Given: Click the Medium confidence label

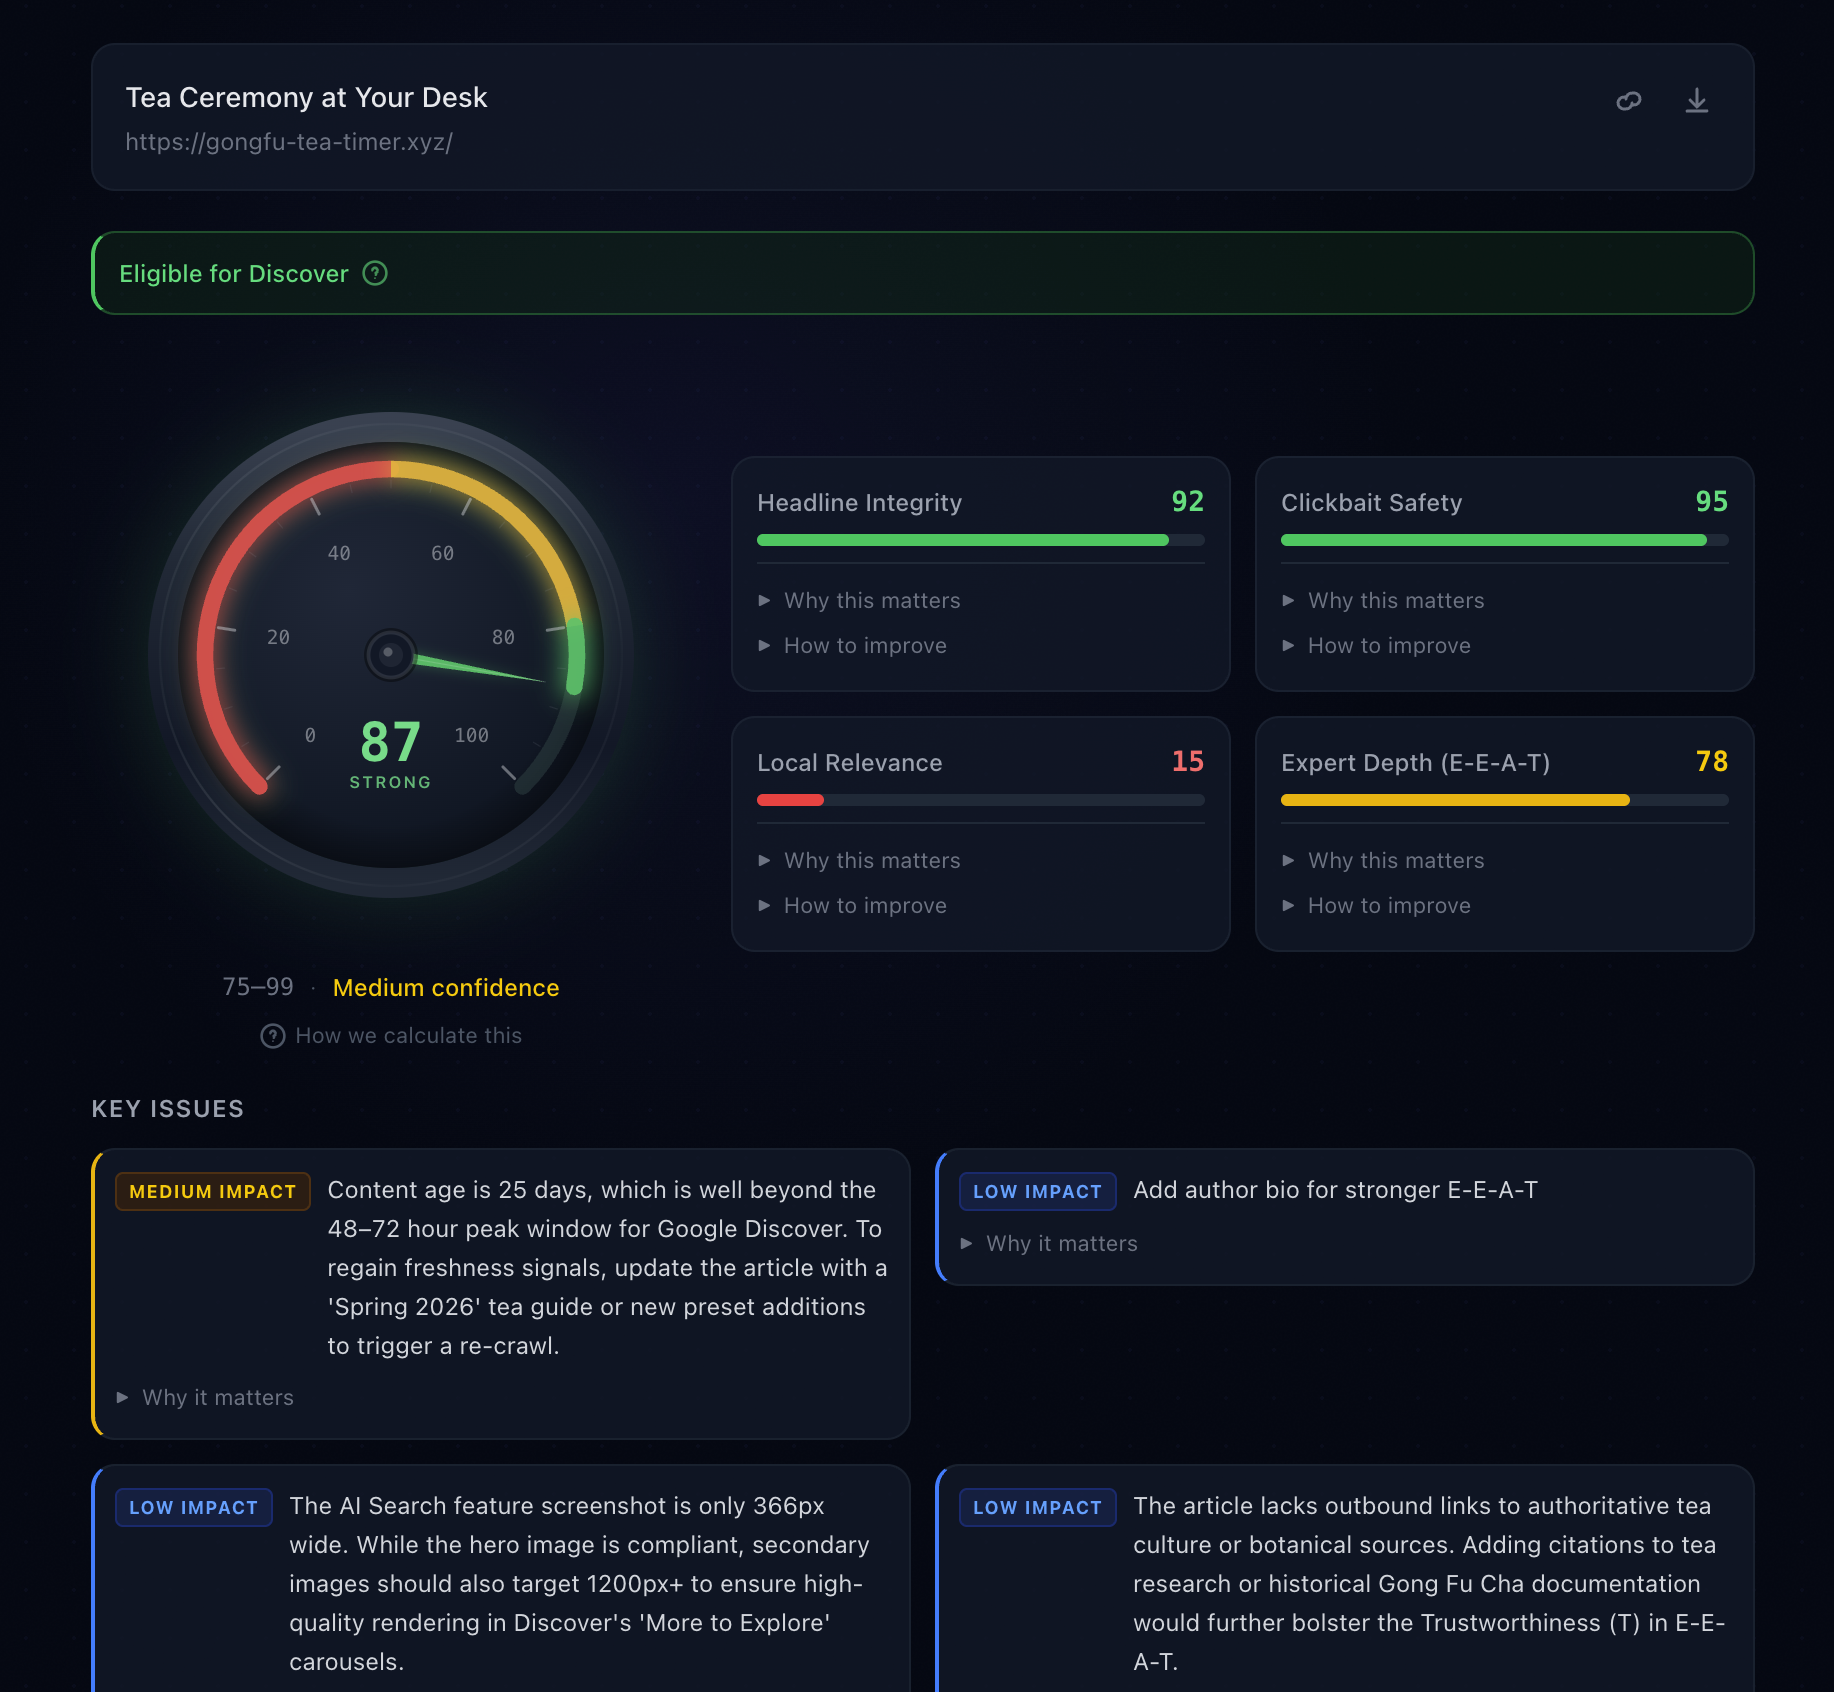Looking at the screenshot, I should click(x=446, y=988).
